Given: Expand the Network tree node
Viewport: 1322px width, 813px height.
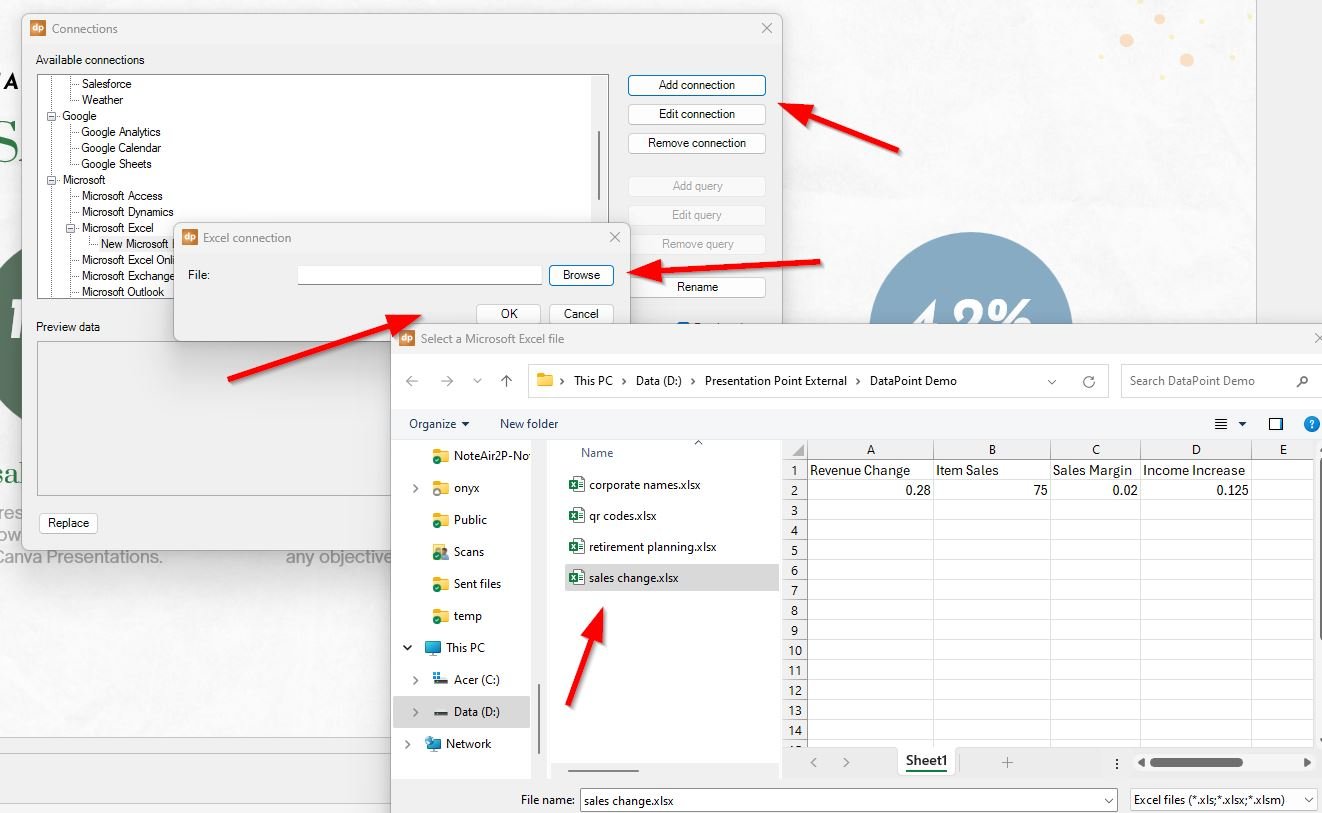Looking at the screenshot, I should pyautogui.click(x=408, y=744).
